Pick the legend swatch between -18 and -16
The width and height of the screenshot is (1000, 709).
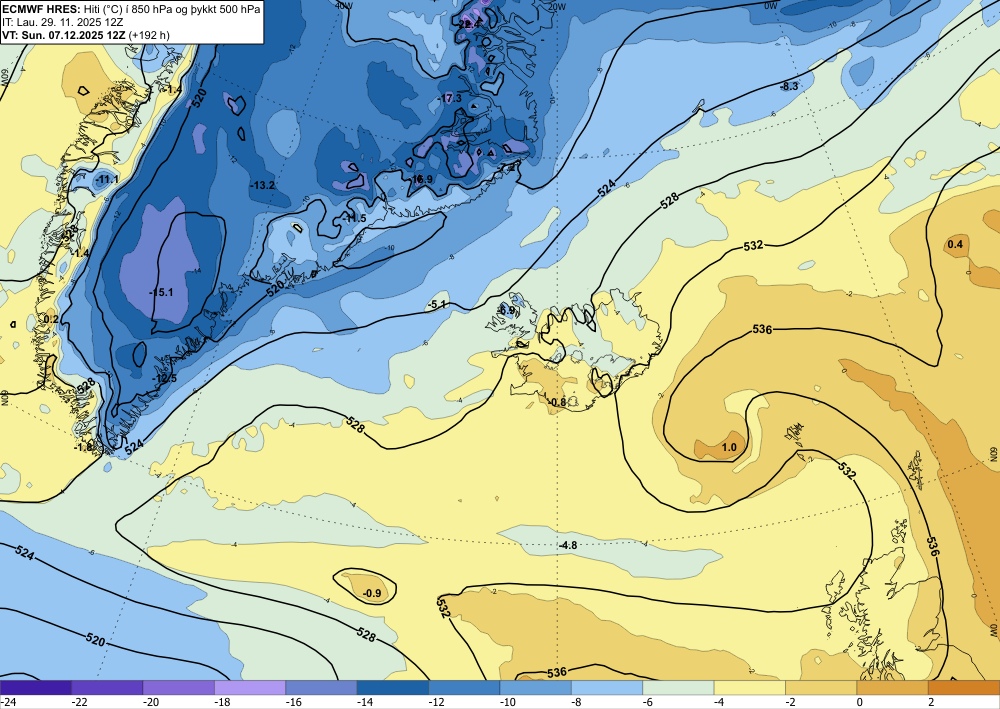click(250, 688)
